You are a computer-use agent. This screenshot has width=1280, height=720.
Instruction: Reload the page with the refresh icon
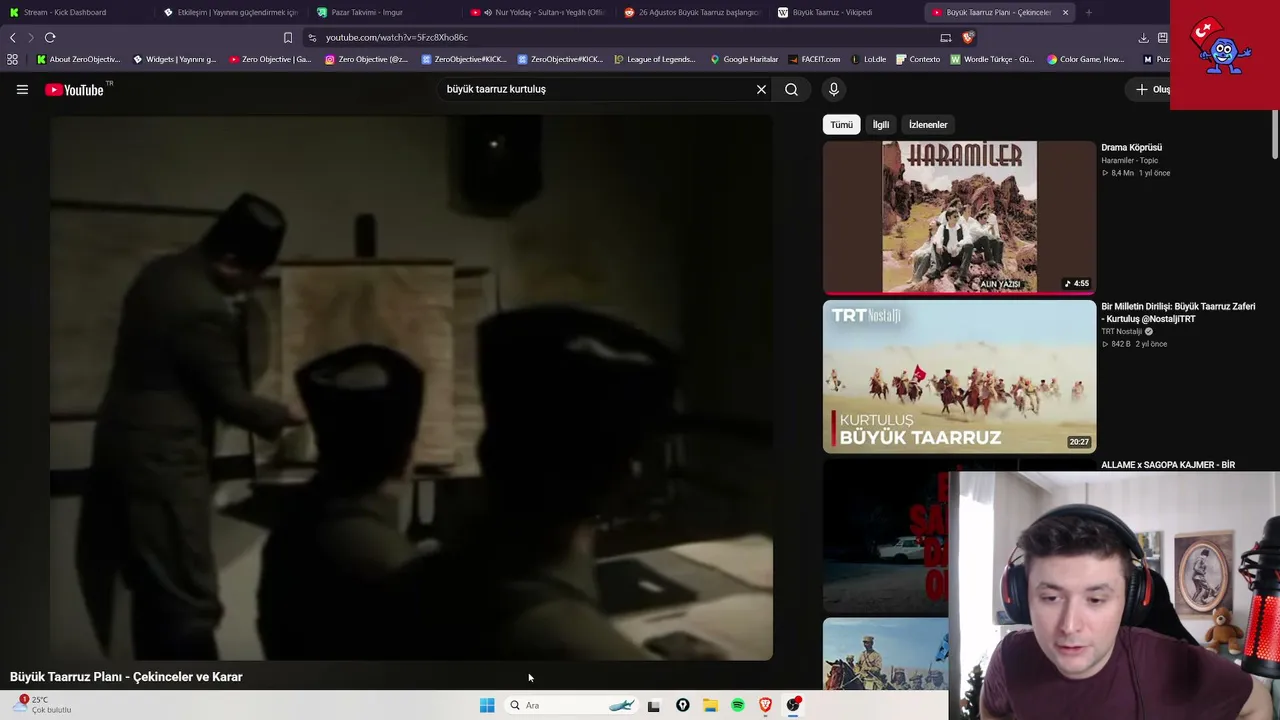point(50,37)
